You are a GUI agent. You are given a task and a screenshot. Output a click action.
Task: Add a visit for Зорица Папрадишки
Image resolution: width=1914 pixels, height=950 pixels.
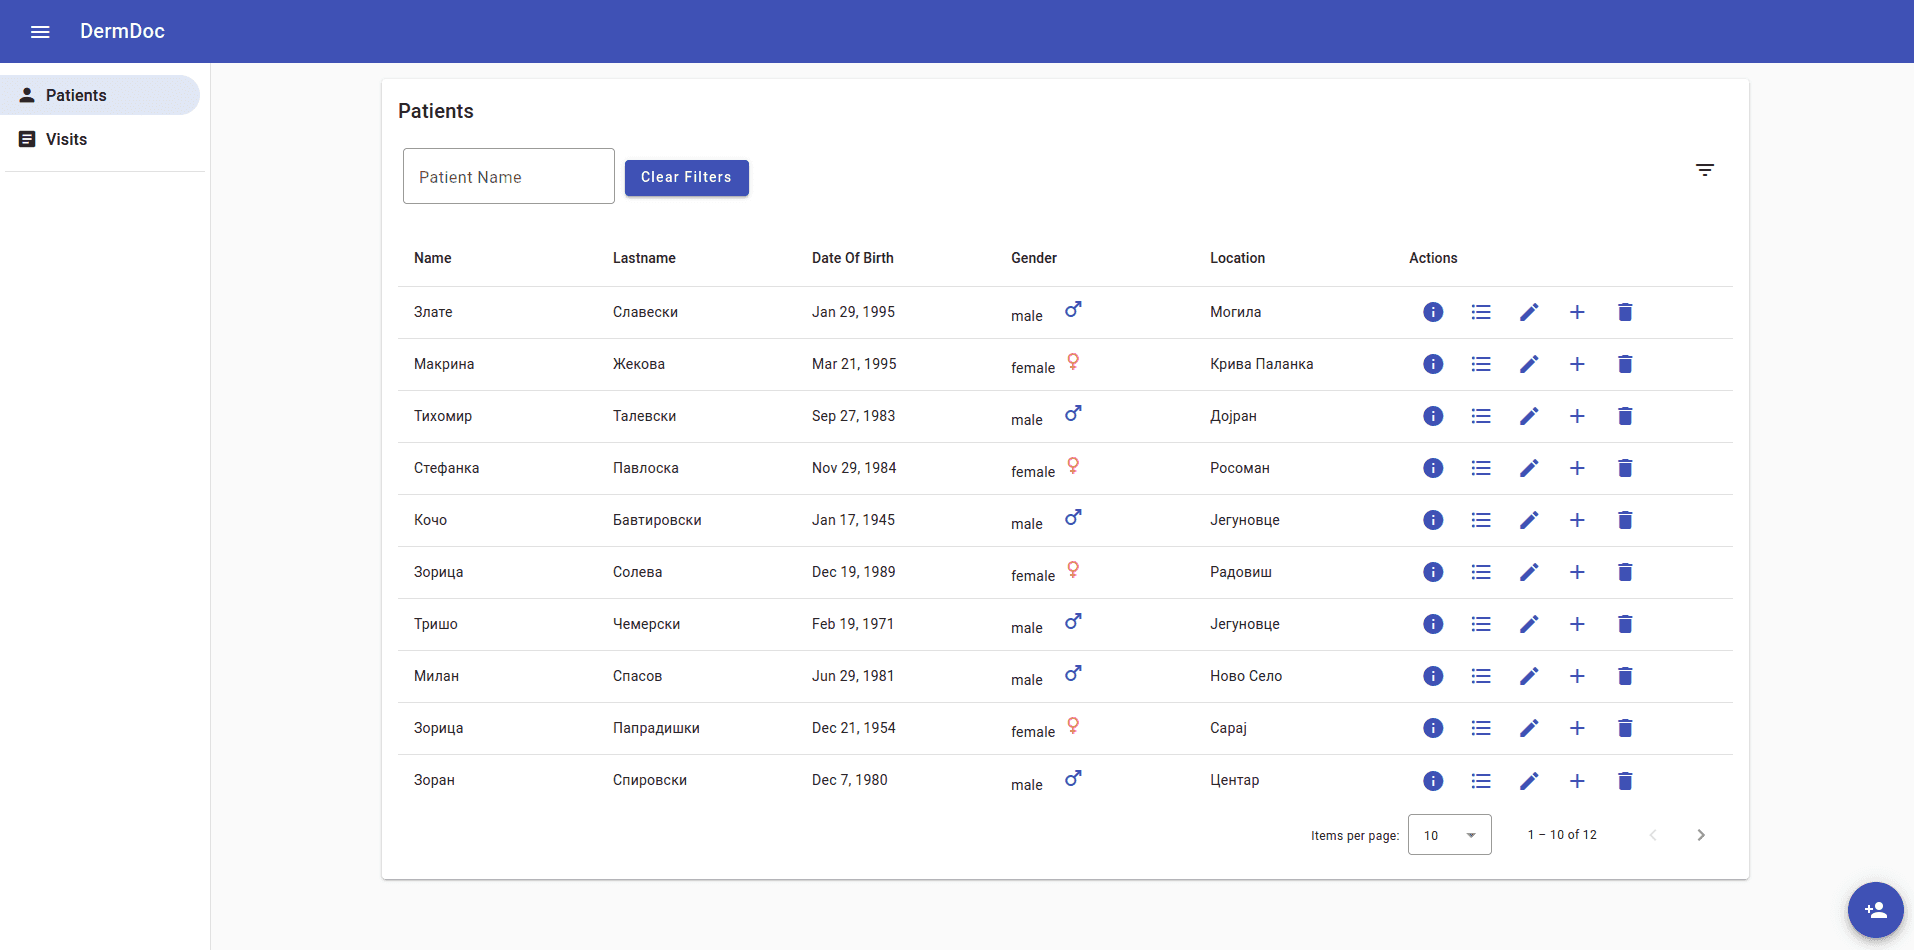coord(1577,728)
